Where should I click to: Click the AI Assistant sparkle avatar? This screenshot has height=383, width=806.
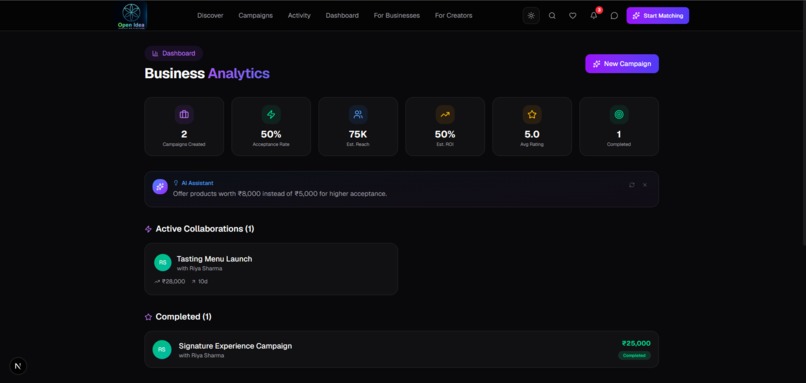pos(160,187)
